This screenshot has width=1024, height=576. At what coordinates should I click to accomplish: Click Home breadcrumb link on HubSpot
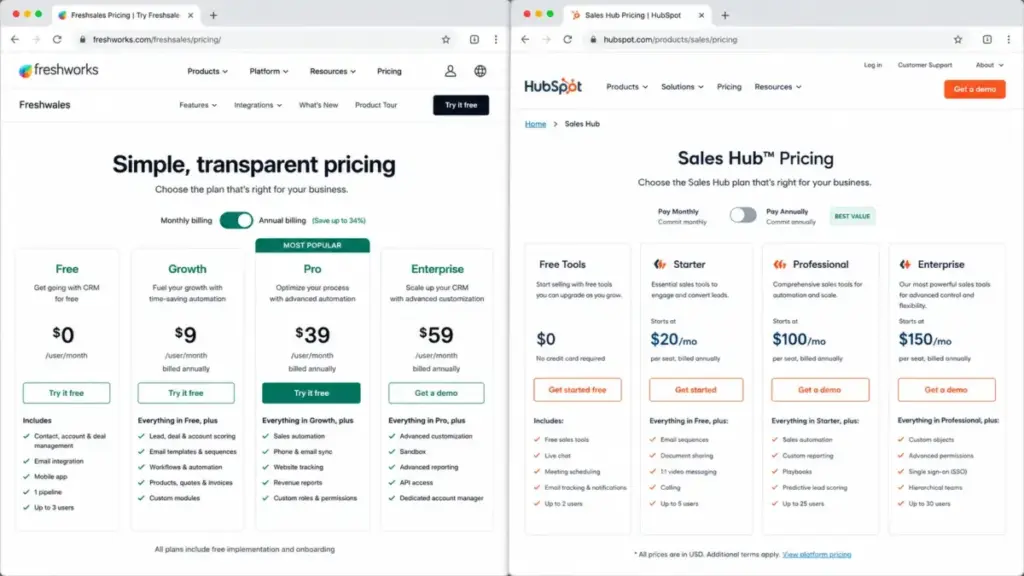pos(536,124)
